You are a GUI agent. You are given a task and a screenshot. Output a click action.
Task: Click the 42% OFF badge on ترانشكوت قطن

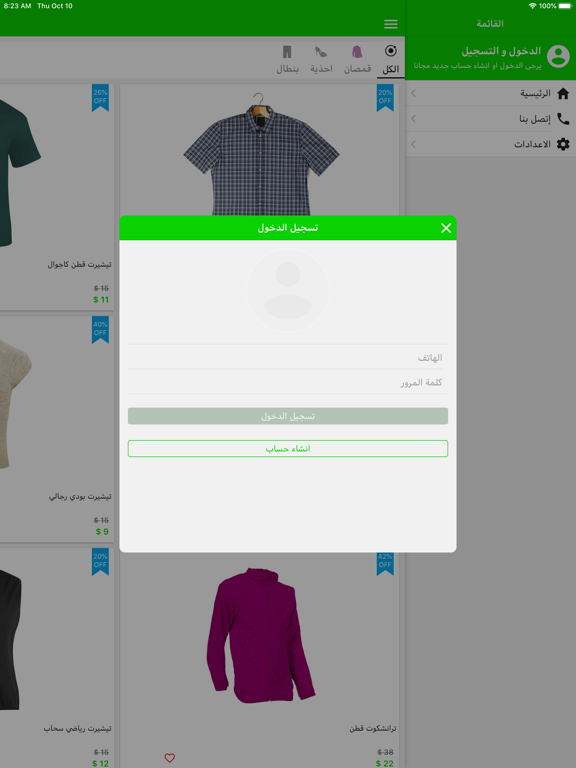[x=385, y=563]
